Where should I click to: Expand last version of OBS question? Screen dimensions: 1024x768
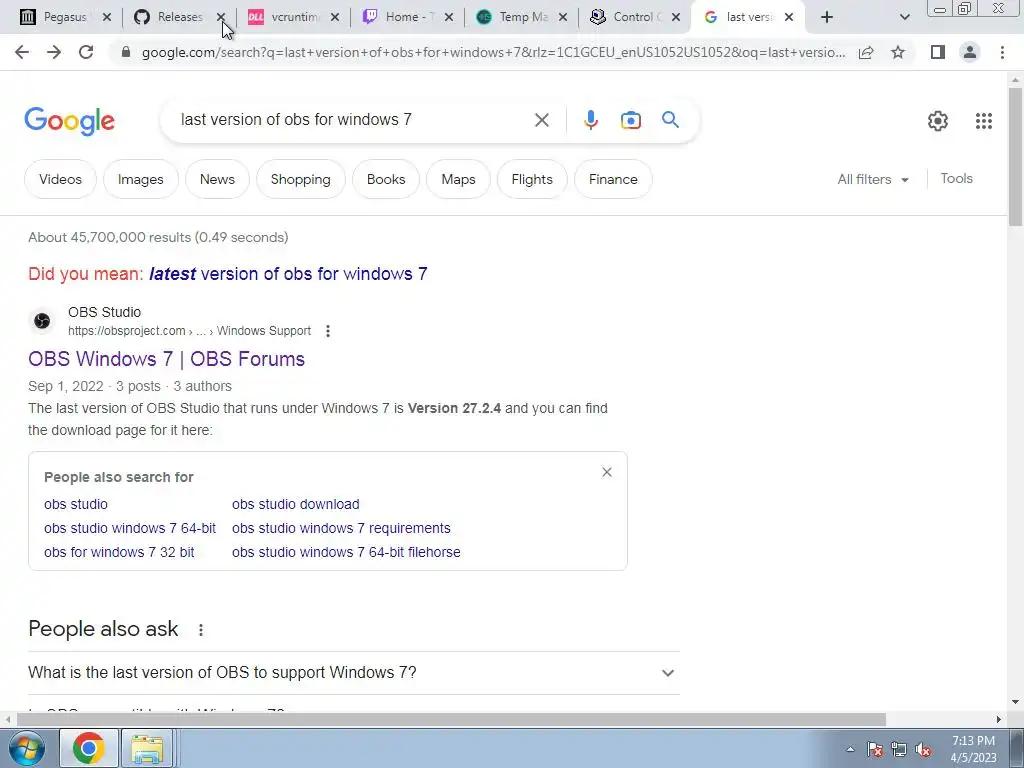(353, 673)
